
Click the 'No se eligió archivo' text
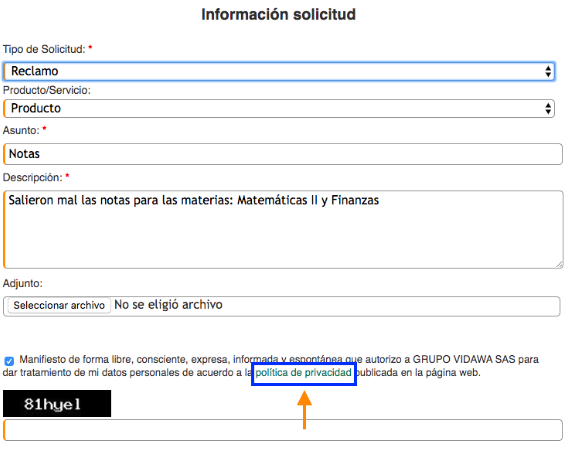[x=168, y=305]
